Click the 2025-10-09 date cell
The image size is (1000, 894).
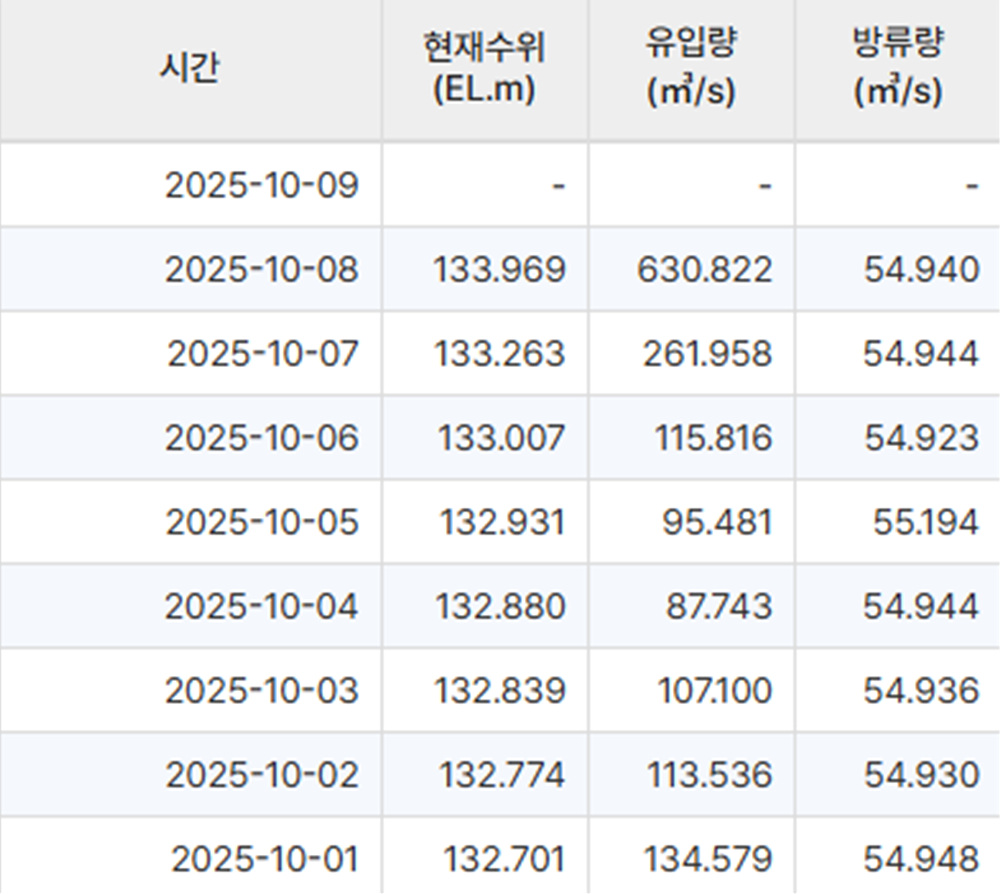tap(264, 184)
